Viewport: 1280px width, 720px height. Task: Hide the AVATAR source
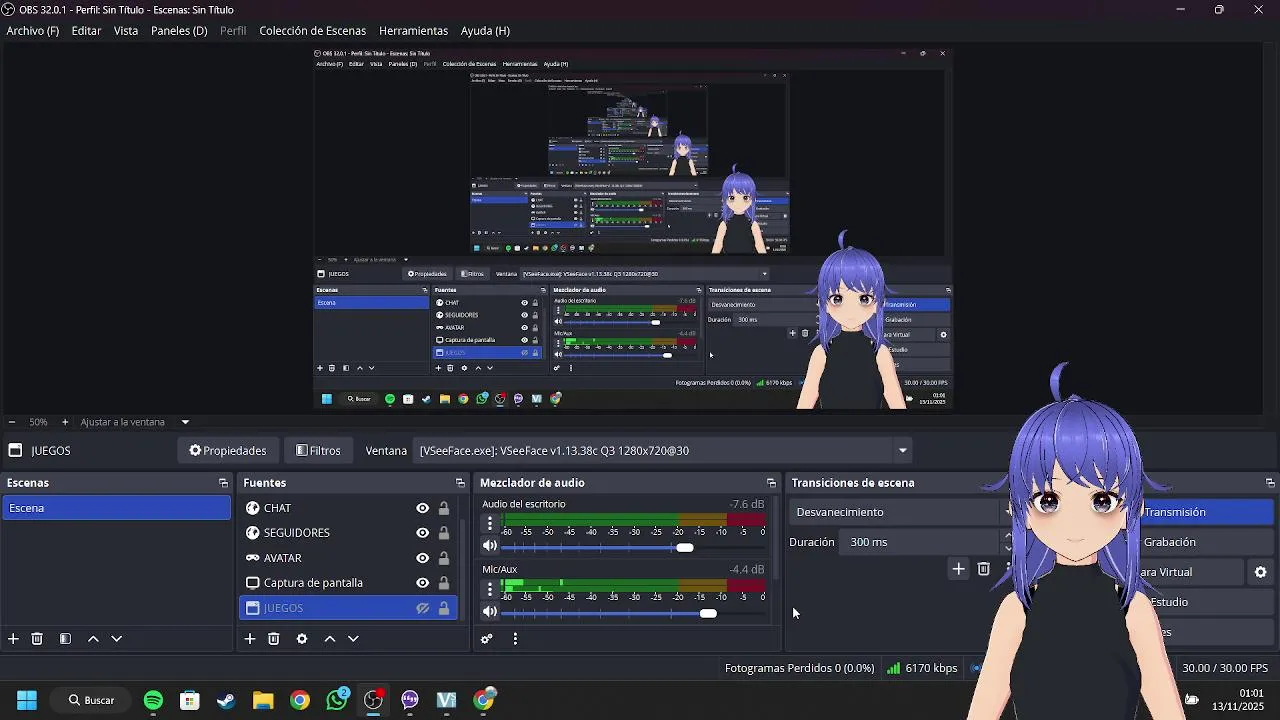423,558
